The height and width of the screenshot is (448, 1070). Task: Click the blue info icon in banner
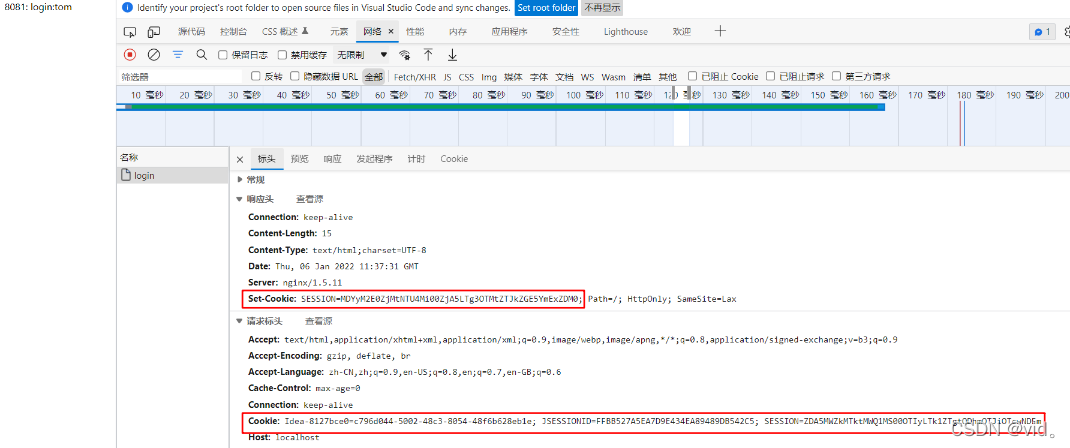(x=127, y=8)
